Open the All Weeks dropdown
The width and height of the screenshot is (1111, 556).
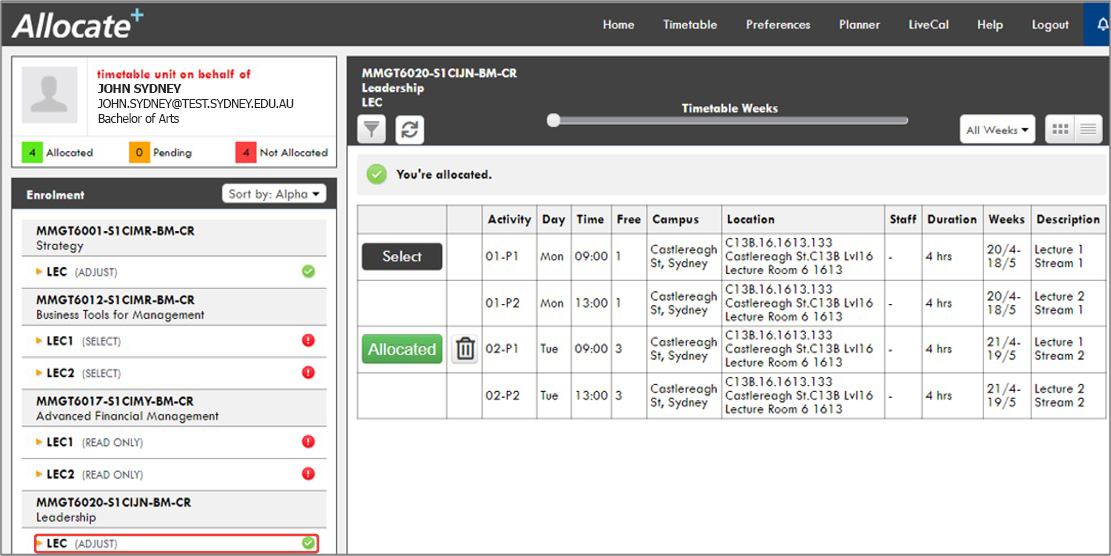click(x=998, y=130)
